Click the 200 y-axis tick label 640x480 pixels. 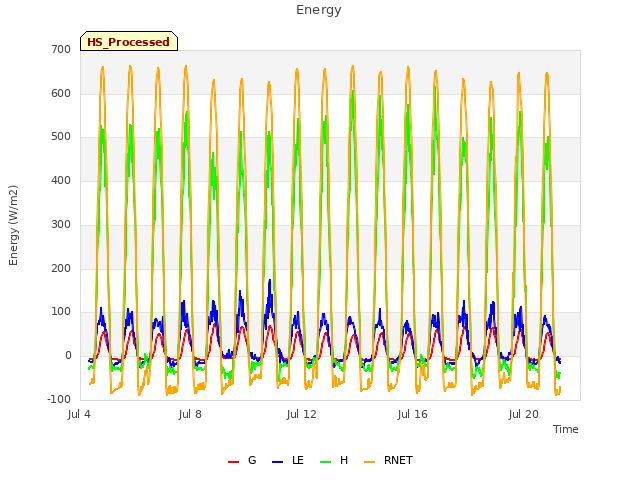pos(61,268)
